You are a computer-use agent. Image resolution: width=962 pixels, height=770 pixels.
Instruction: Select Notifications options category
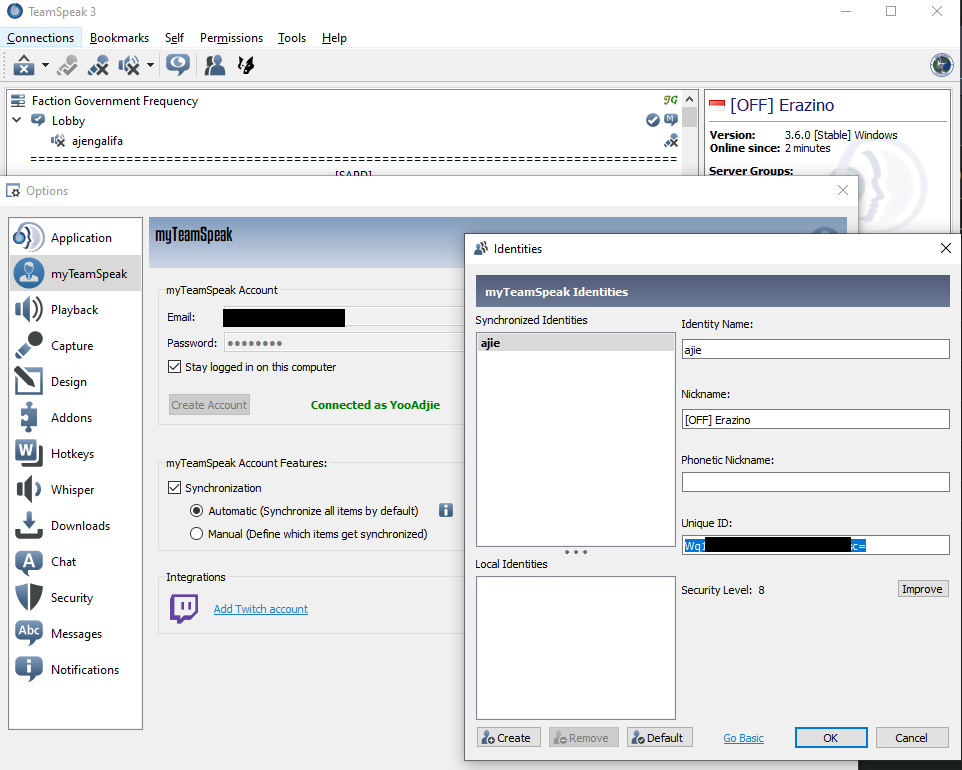(75, 669)
